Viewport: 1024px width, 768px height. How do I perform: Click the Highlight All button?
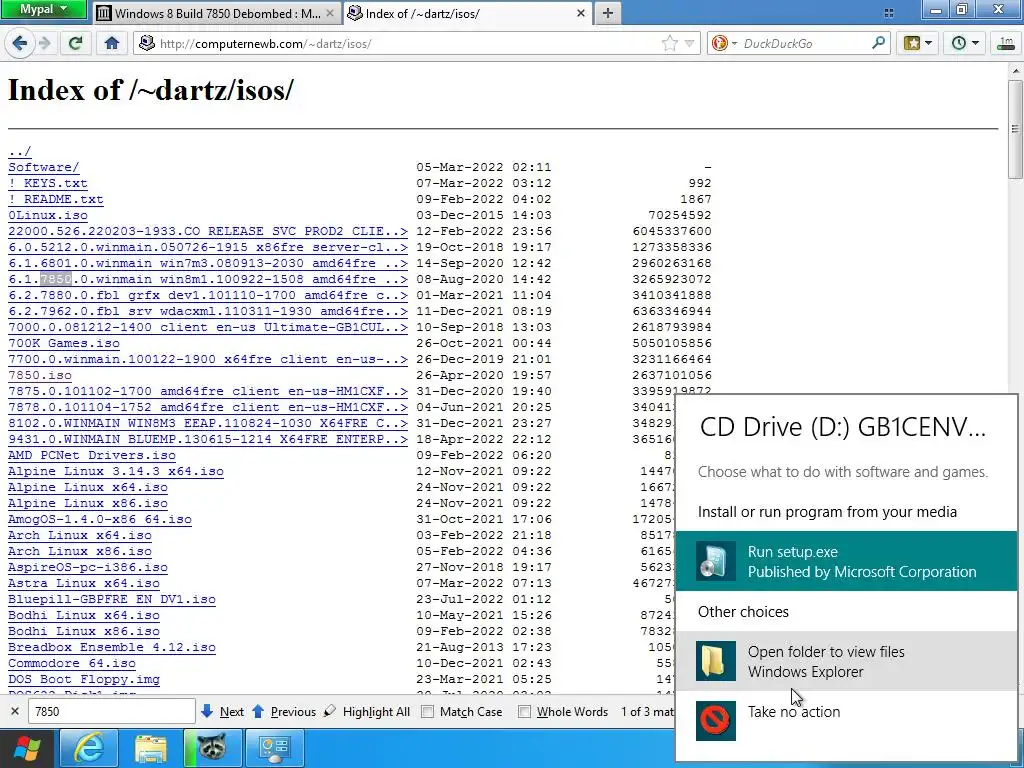point(367,711)
